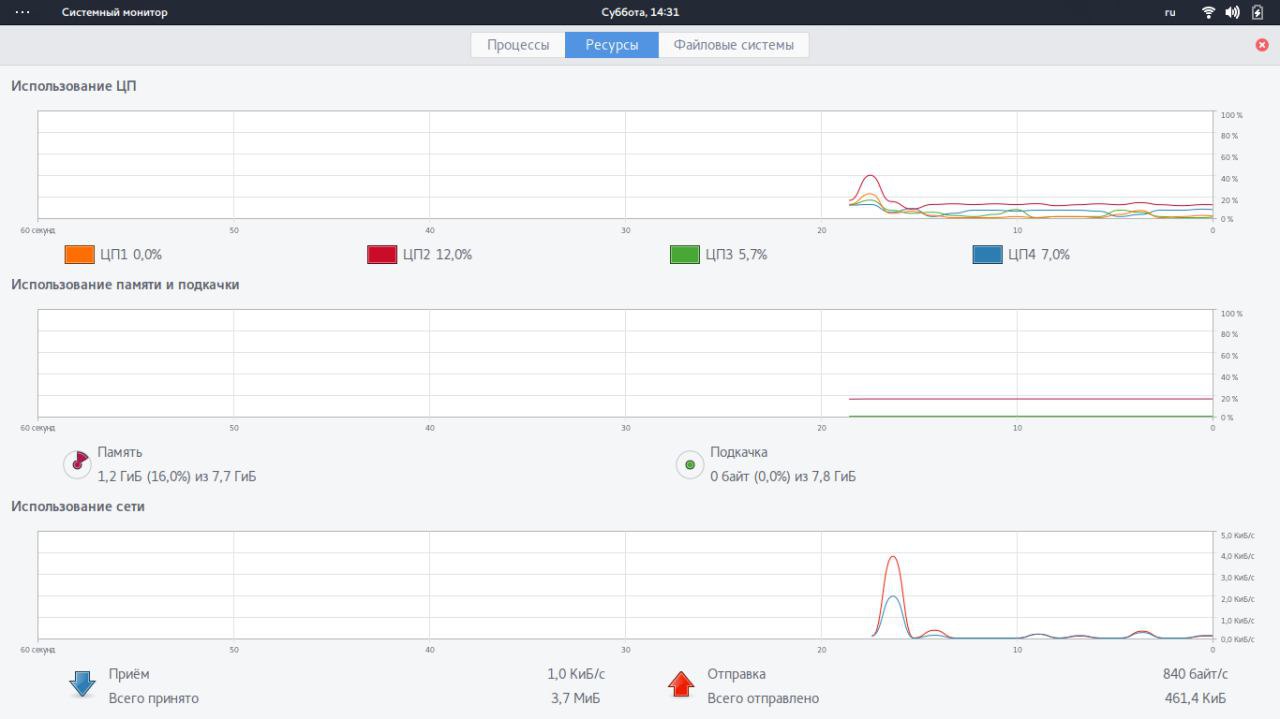Open the ru keyboard layout selector

coord(1170,12)
